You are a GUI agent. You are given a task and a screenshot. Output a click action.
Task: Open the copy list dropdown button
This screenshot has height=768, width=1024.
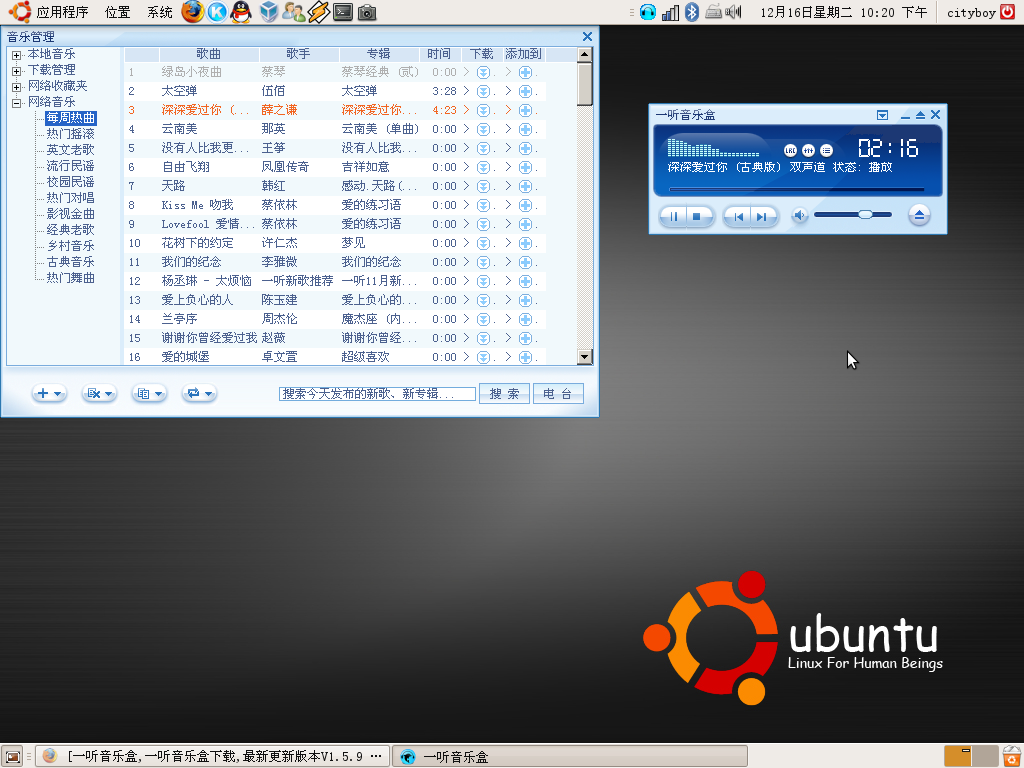tap(149, 393)
